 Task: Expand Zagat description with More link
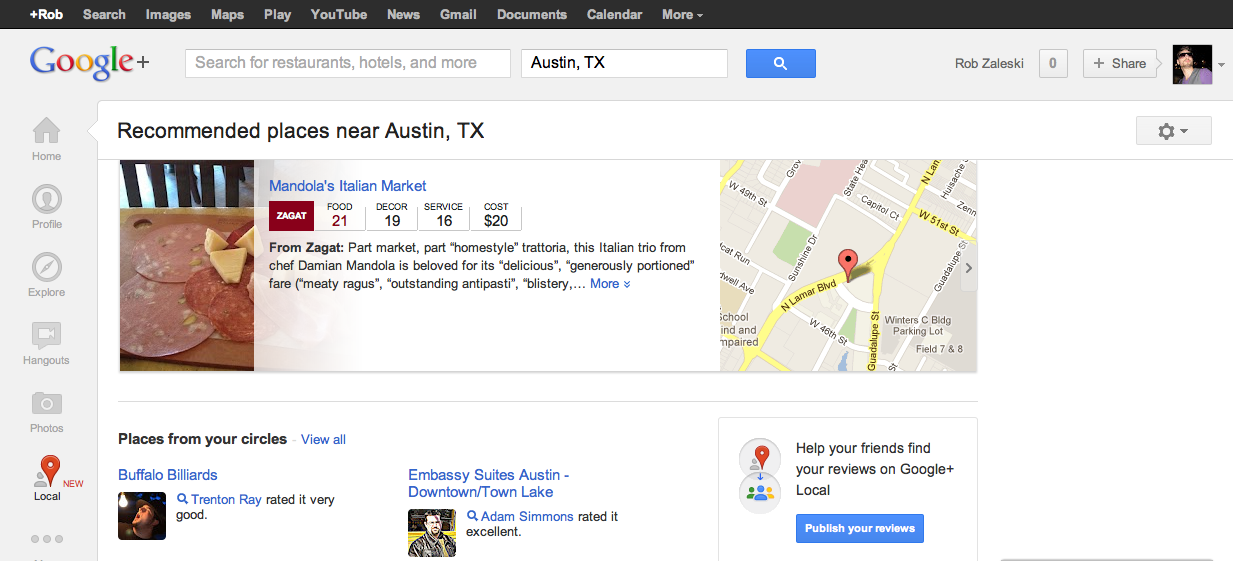(610, 284)
